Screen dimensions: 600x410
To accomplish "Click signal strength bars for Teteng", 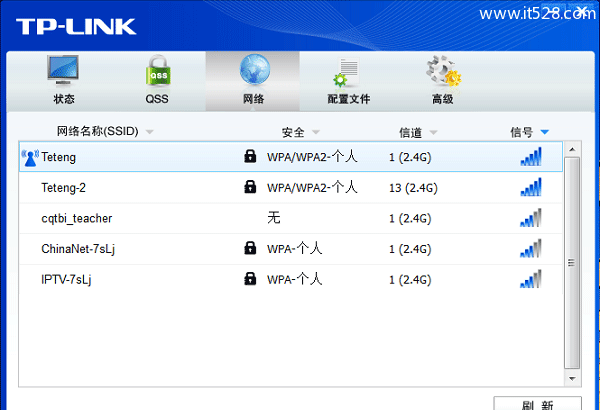I will click(x=531, y=157).
